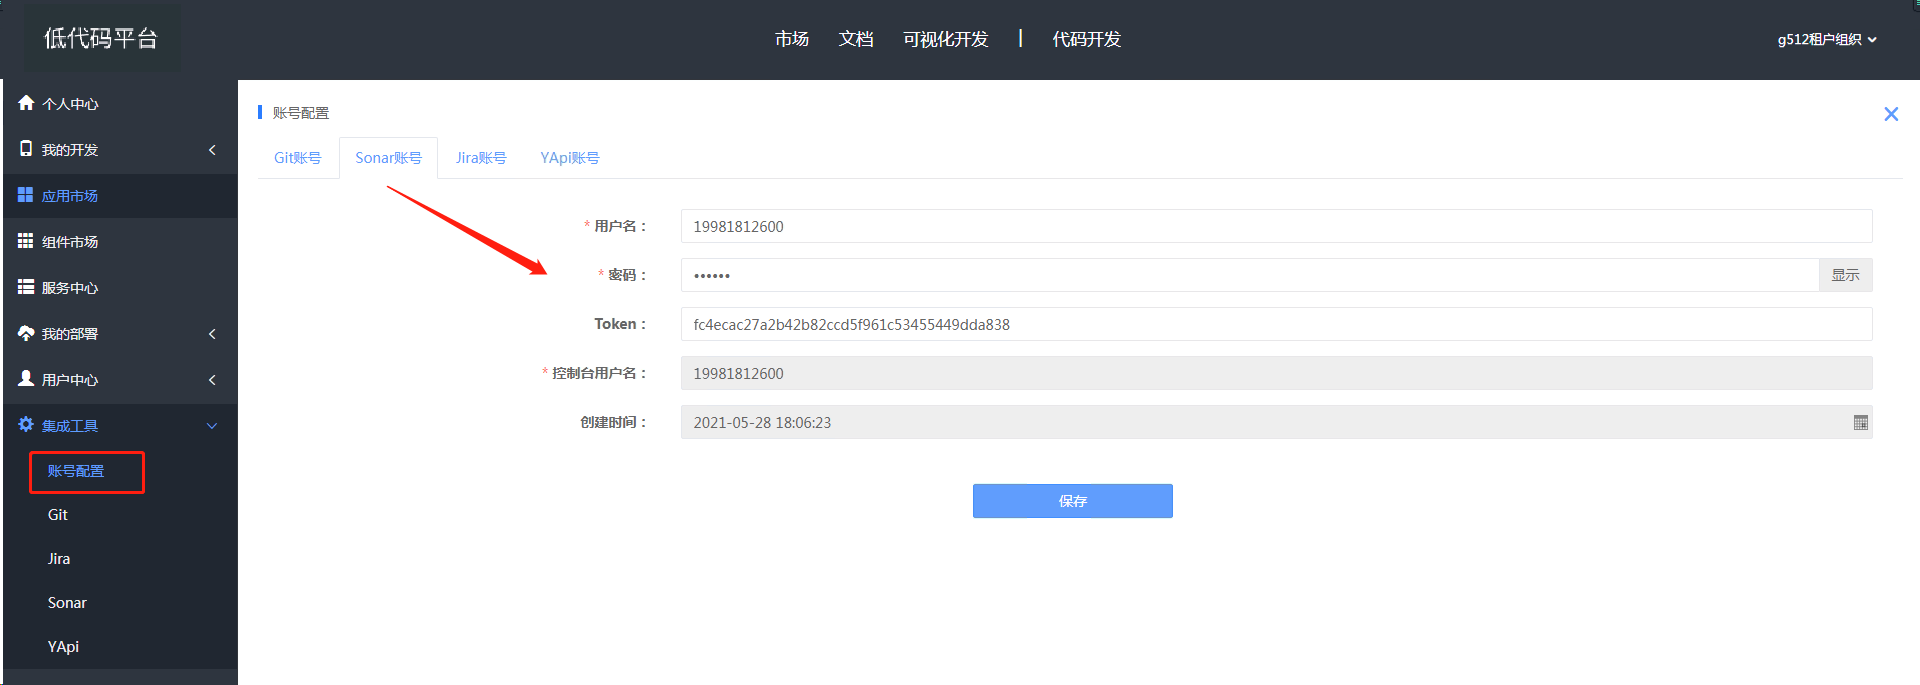Click the home icon beside 个人中心

(26, 103)
